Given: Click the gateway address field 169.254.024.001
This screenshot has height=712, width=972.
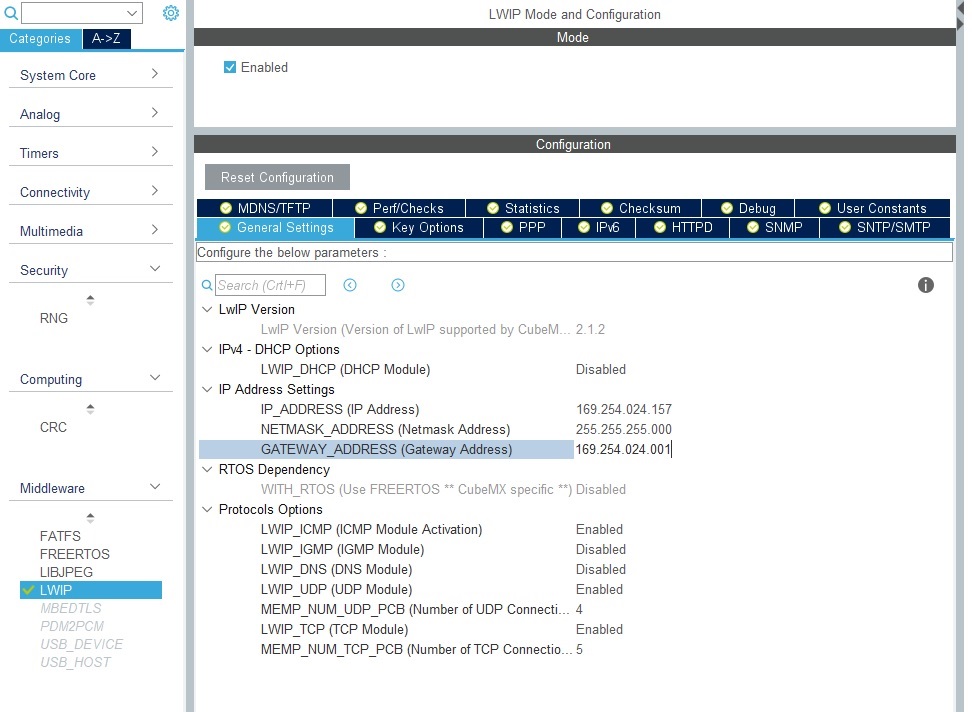Looking at the screenshot, I should coord(624,449).
